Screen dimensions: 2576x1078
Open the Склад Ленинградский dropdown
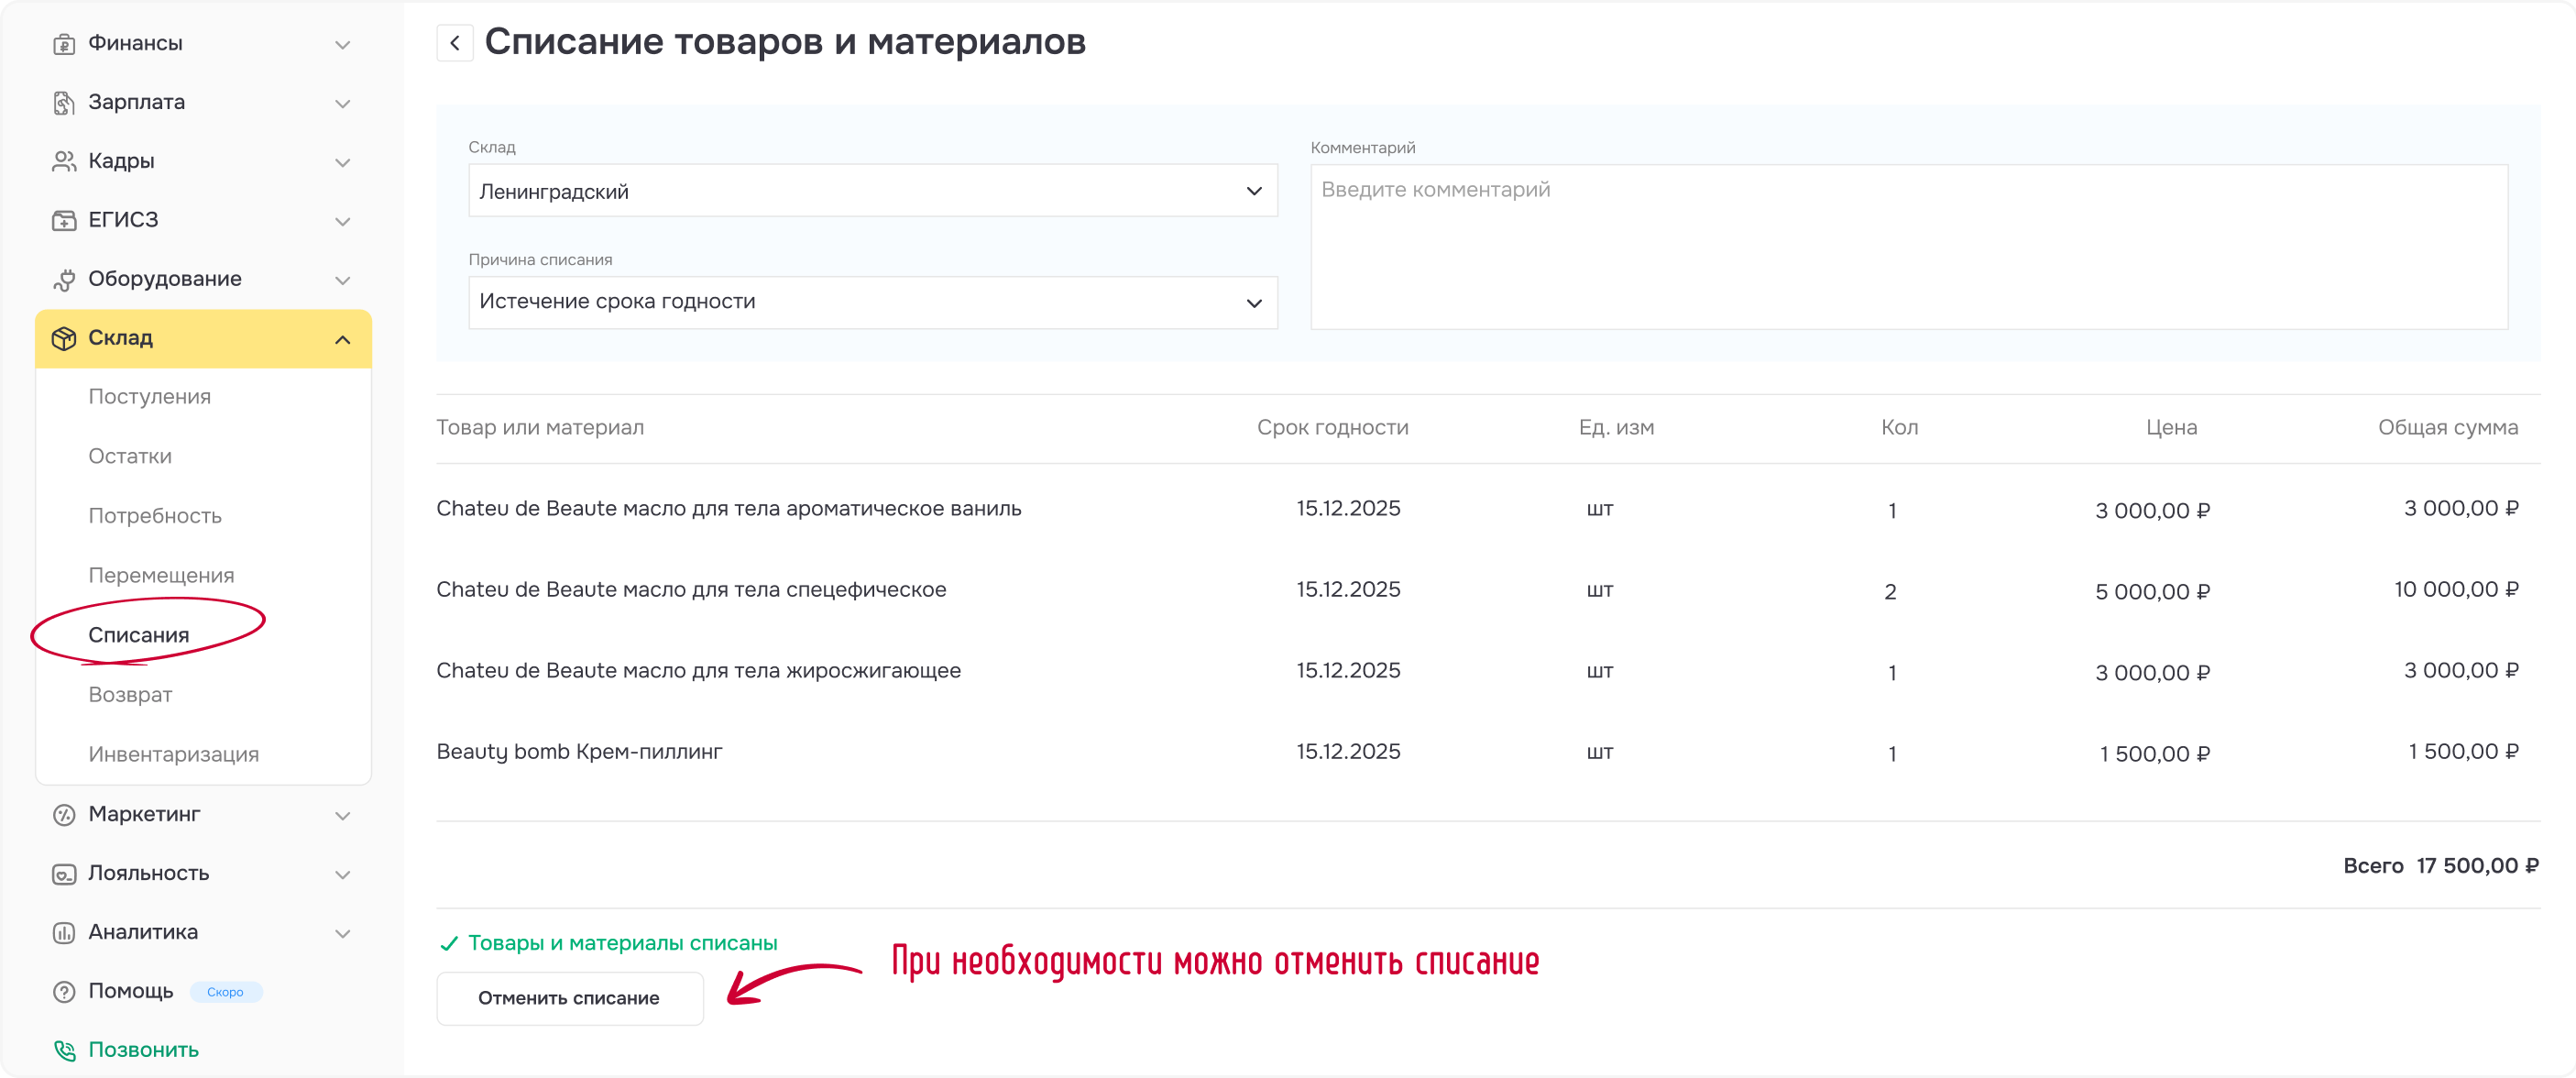(873, 191)
